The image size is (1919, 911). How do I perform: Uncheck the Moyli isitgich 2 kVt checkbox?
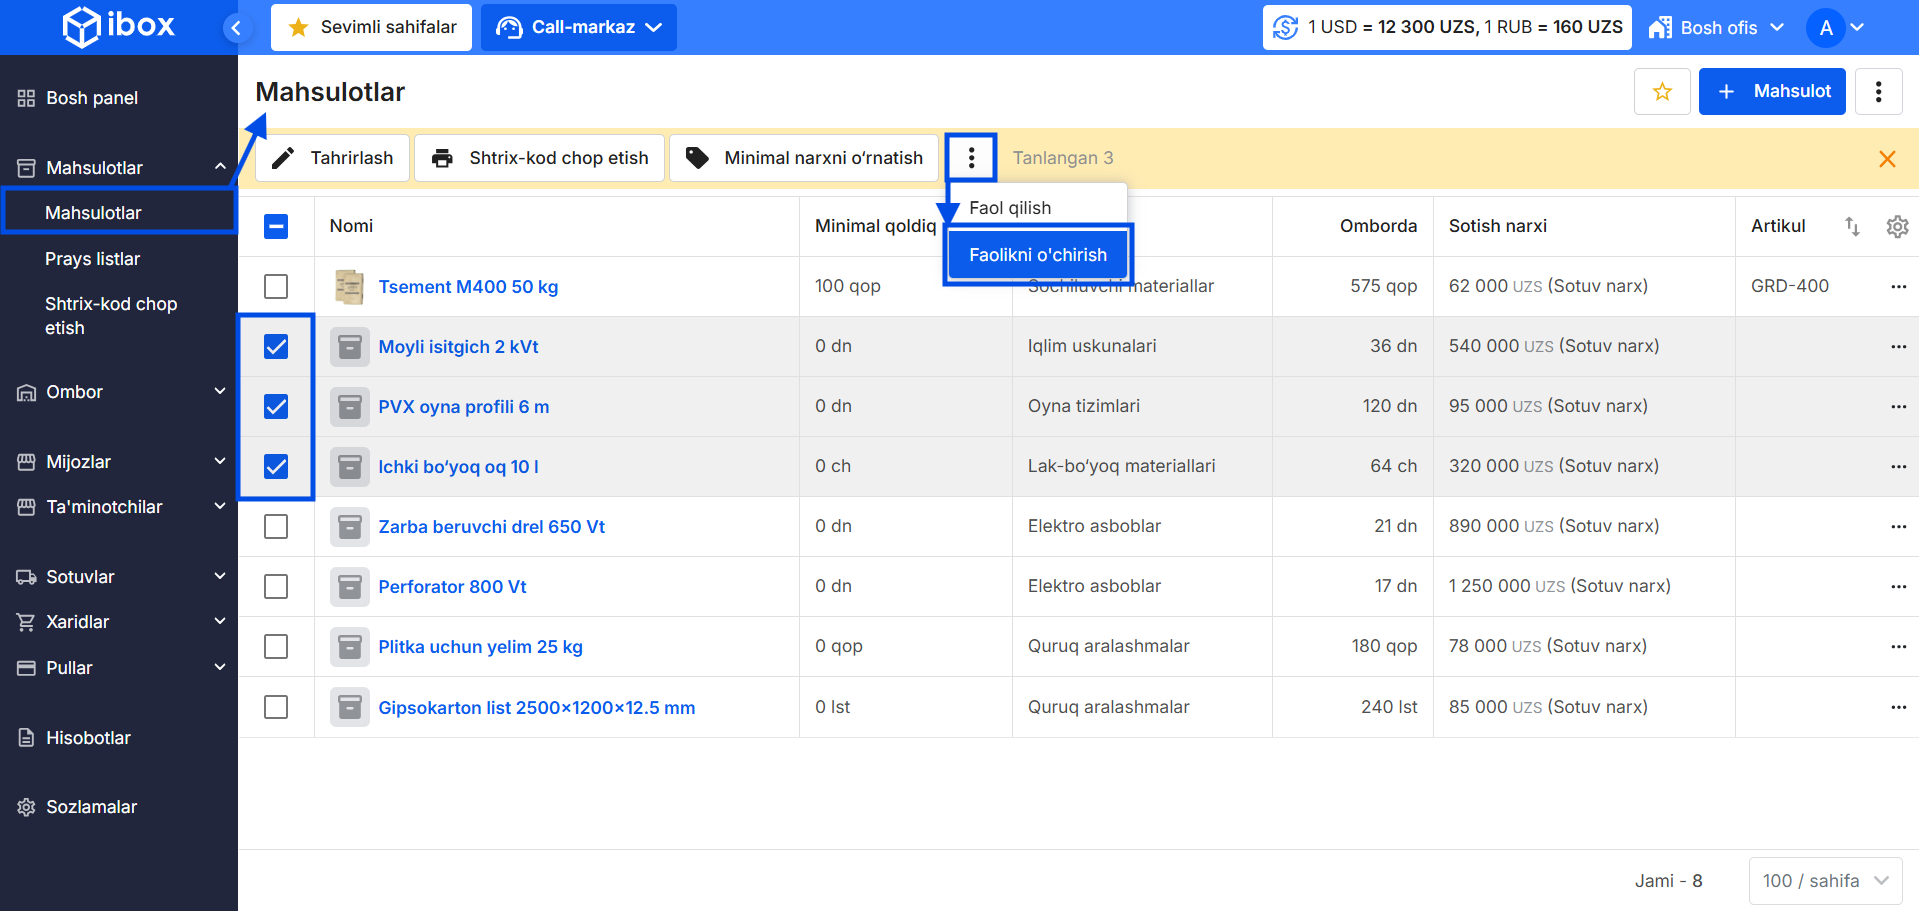[x=276, y=347]
